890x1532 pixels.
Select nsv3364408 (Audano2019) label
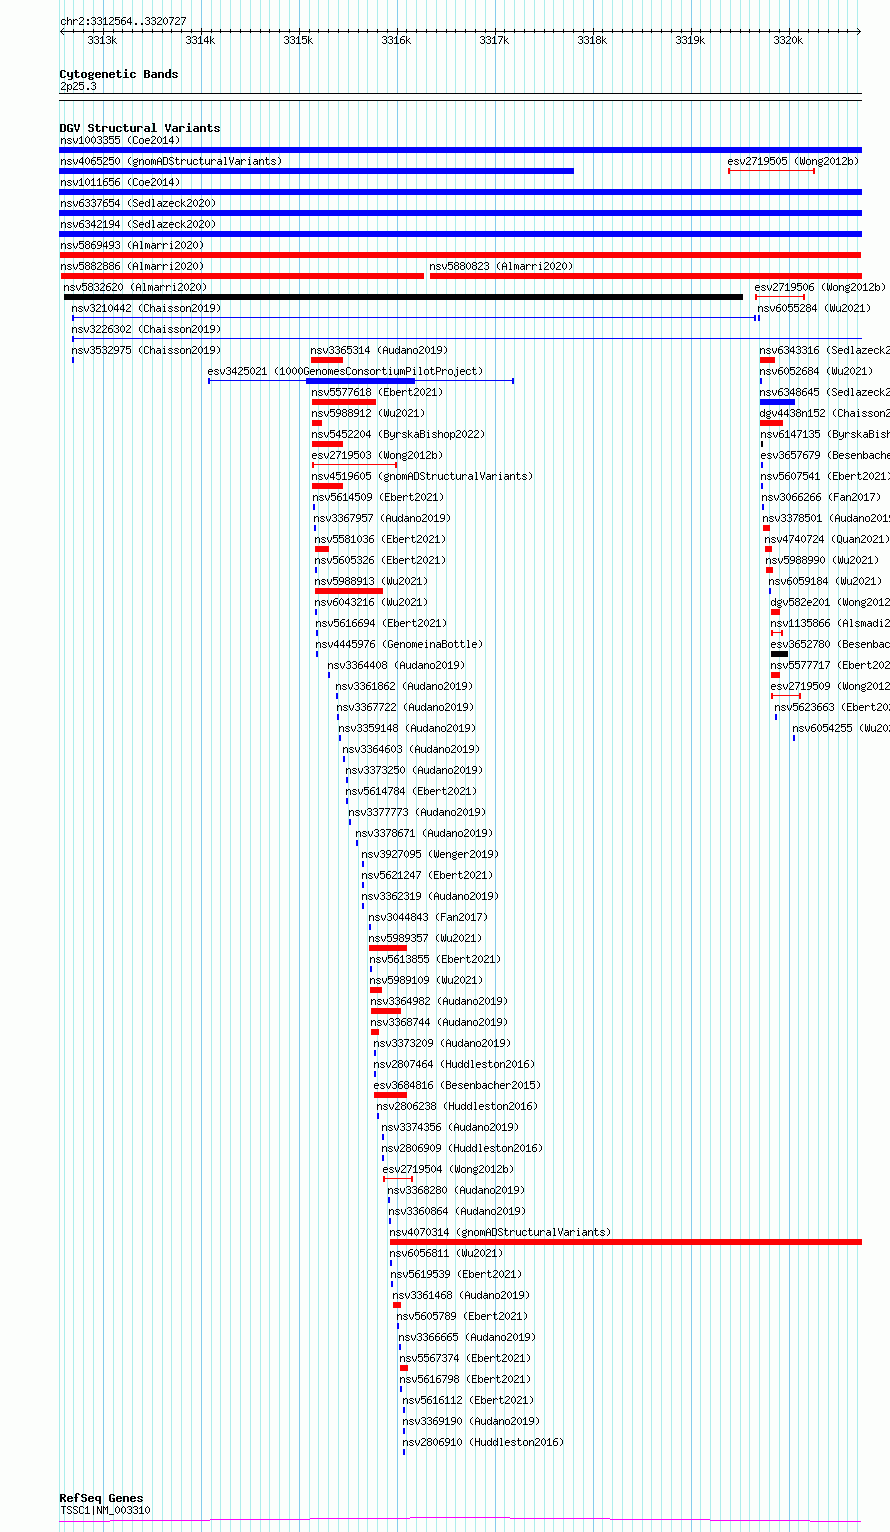pyautogui.click(x=397, y=665)
